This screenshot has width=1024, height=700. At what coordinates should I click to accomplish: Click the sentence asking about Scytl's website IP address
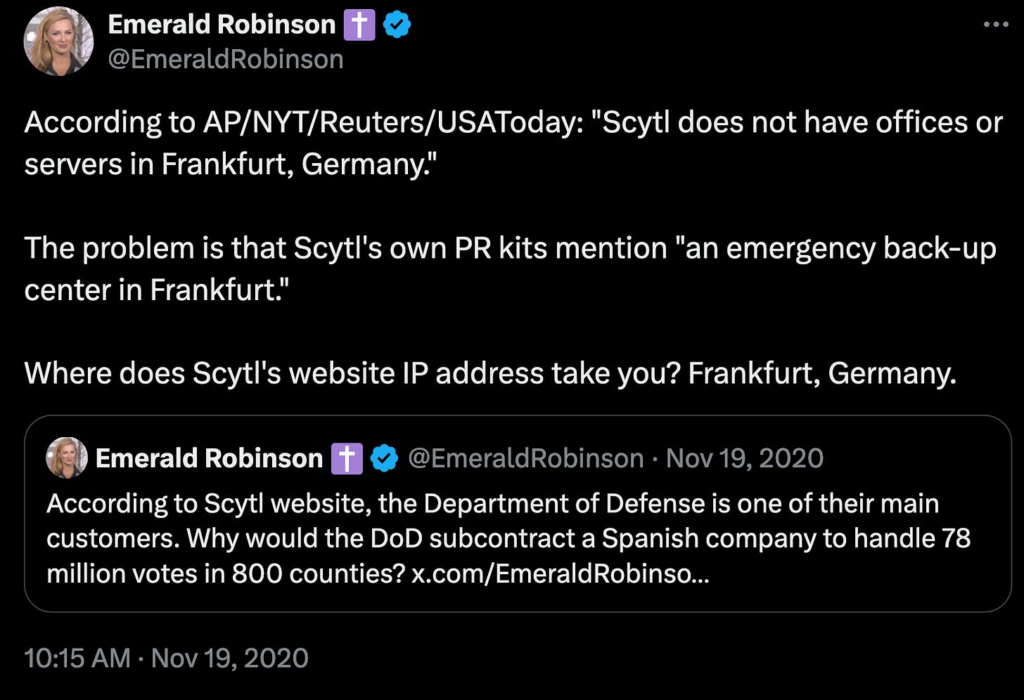click(x=490, y=373)
